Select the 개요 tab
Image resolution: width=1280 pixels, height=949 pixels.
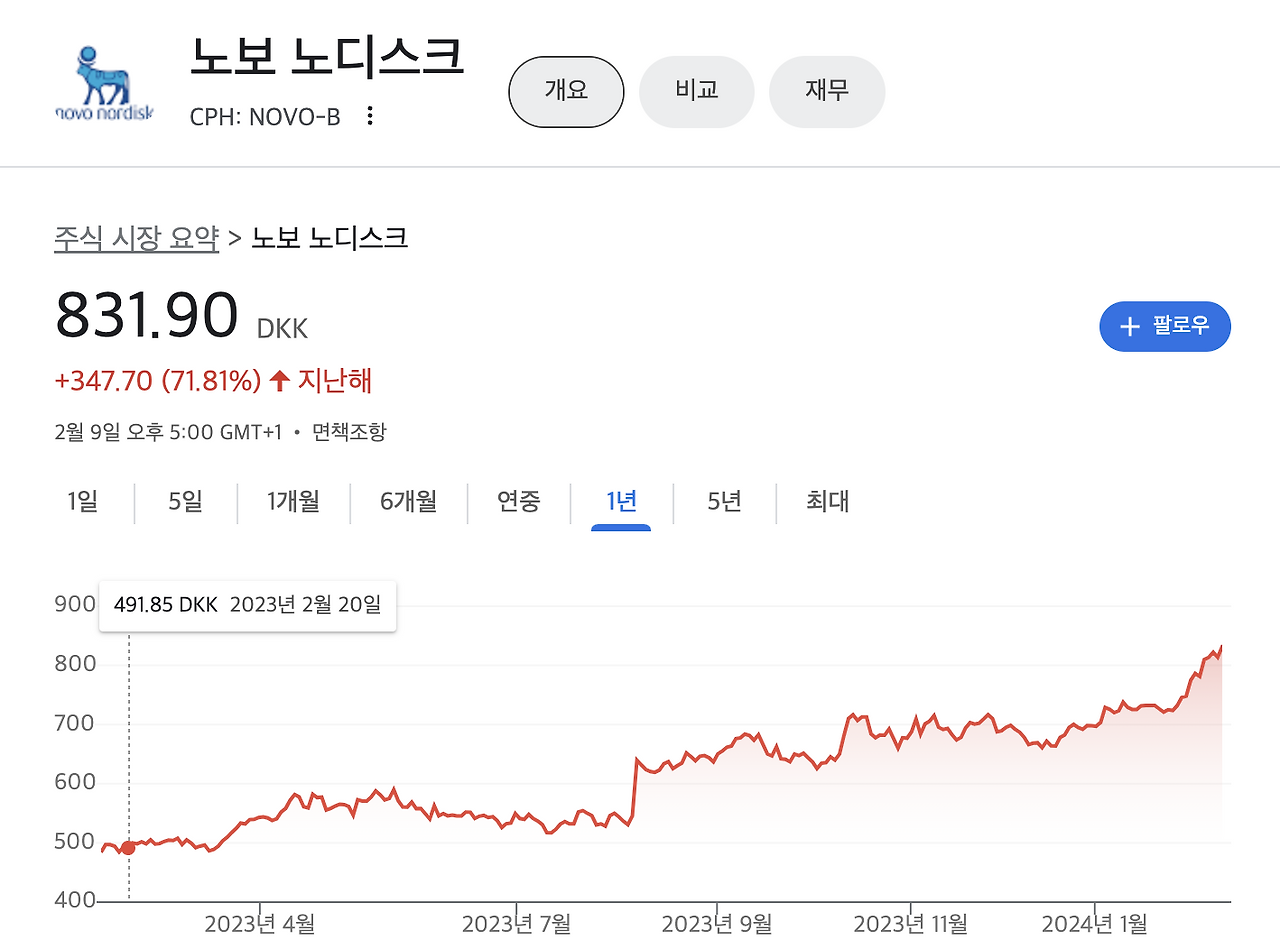point(566,91)
